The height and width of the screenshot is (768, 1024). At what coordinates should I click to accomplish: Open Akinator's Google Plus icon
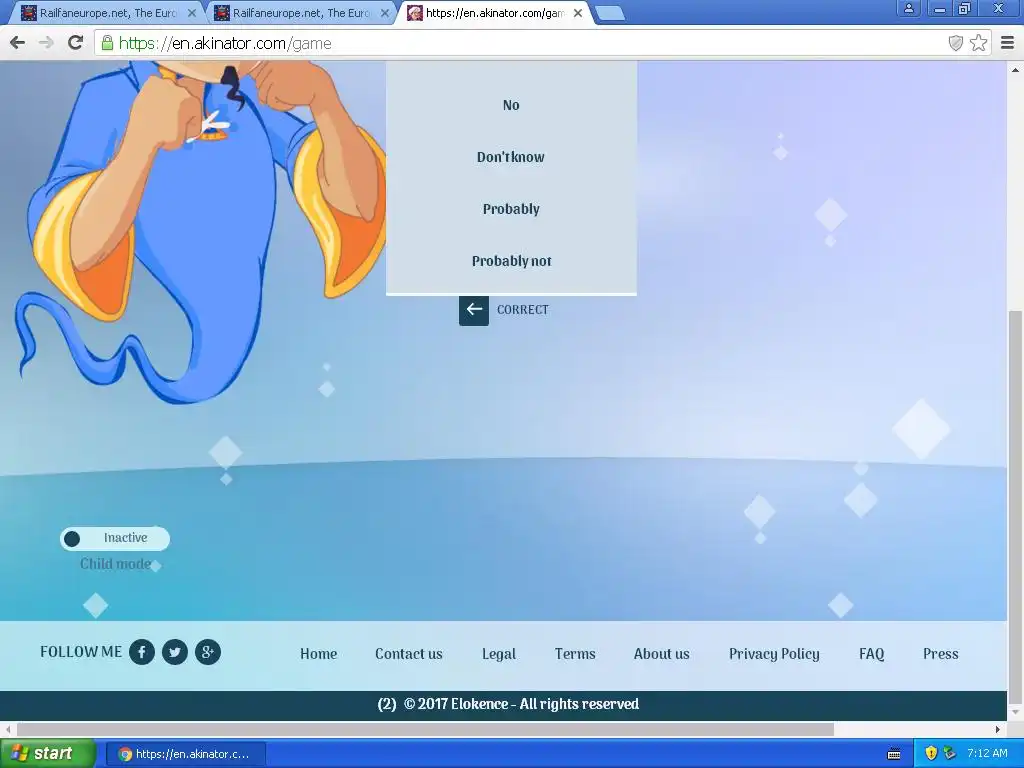pyautogui.click(x=208, y=652)
